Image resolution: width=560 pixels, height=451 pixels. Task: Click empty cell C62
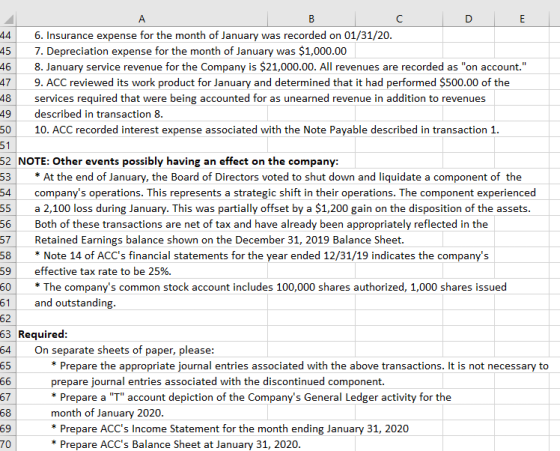pos(399,318)
